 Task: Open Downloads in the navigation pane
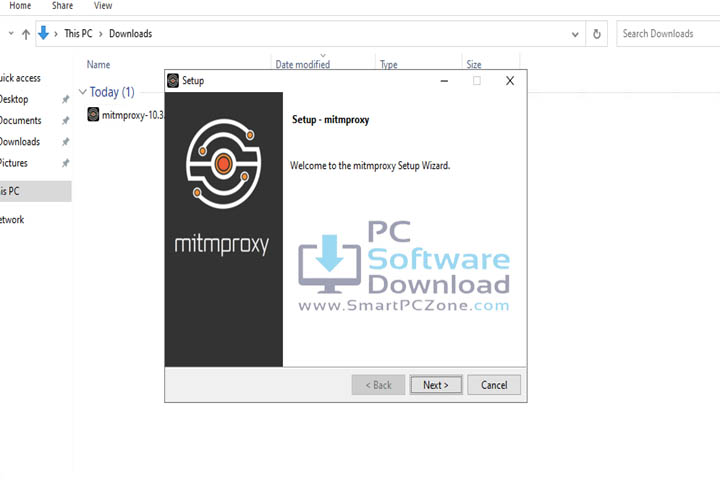[20, 141]
